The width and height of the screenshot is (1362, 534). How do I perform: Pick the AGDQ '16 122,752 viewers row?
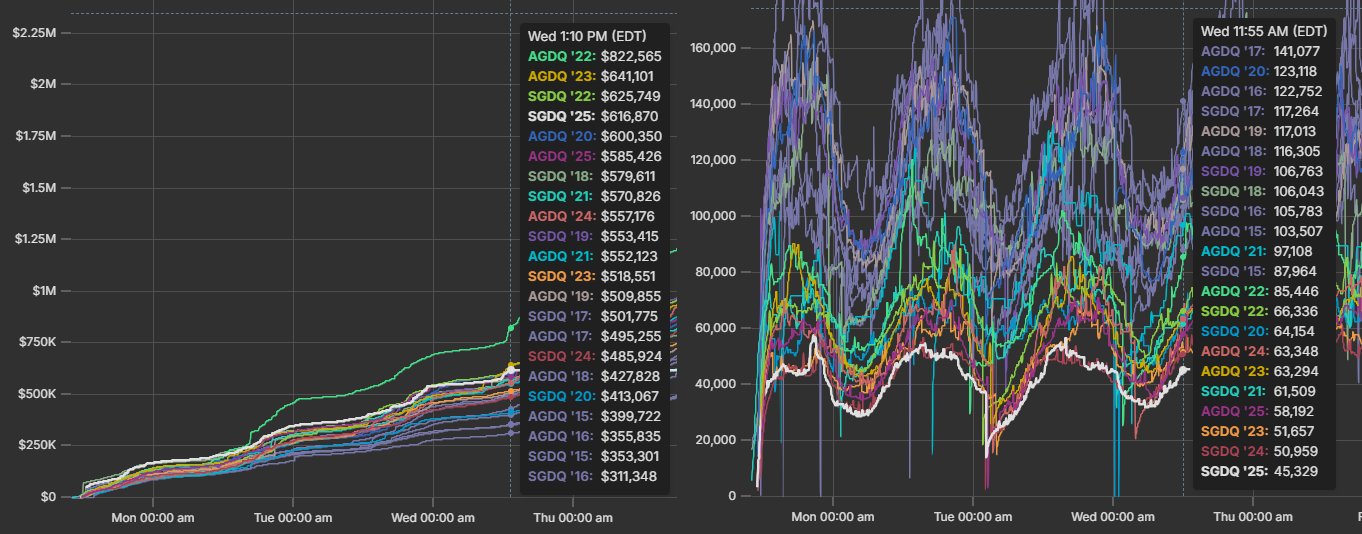(x=1261, y=91)
